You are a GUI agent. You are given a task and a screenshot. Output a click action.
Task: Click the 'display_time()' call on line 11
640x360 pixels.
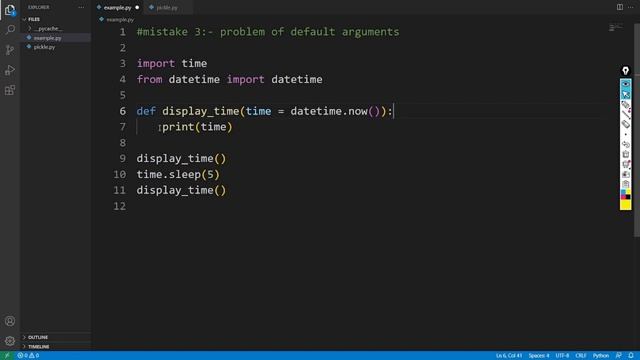[181, 191]
